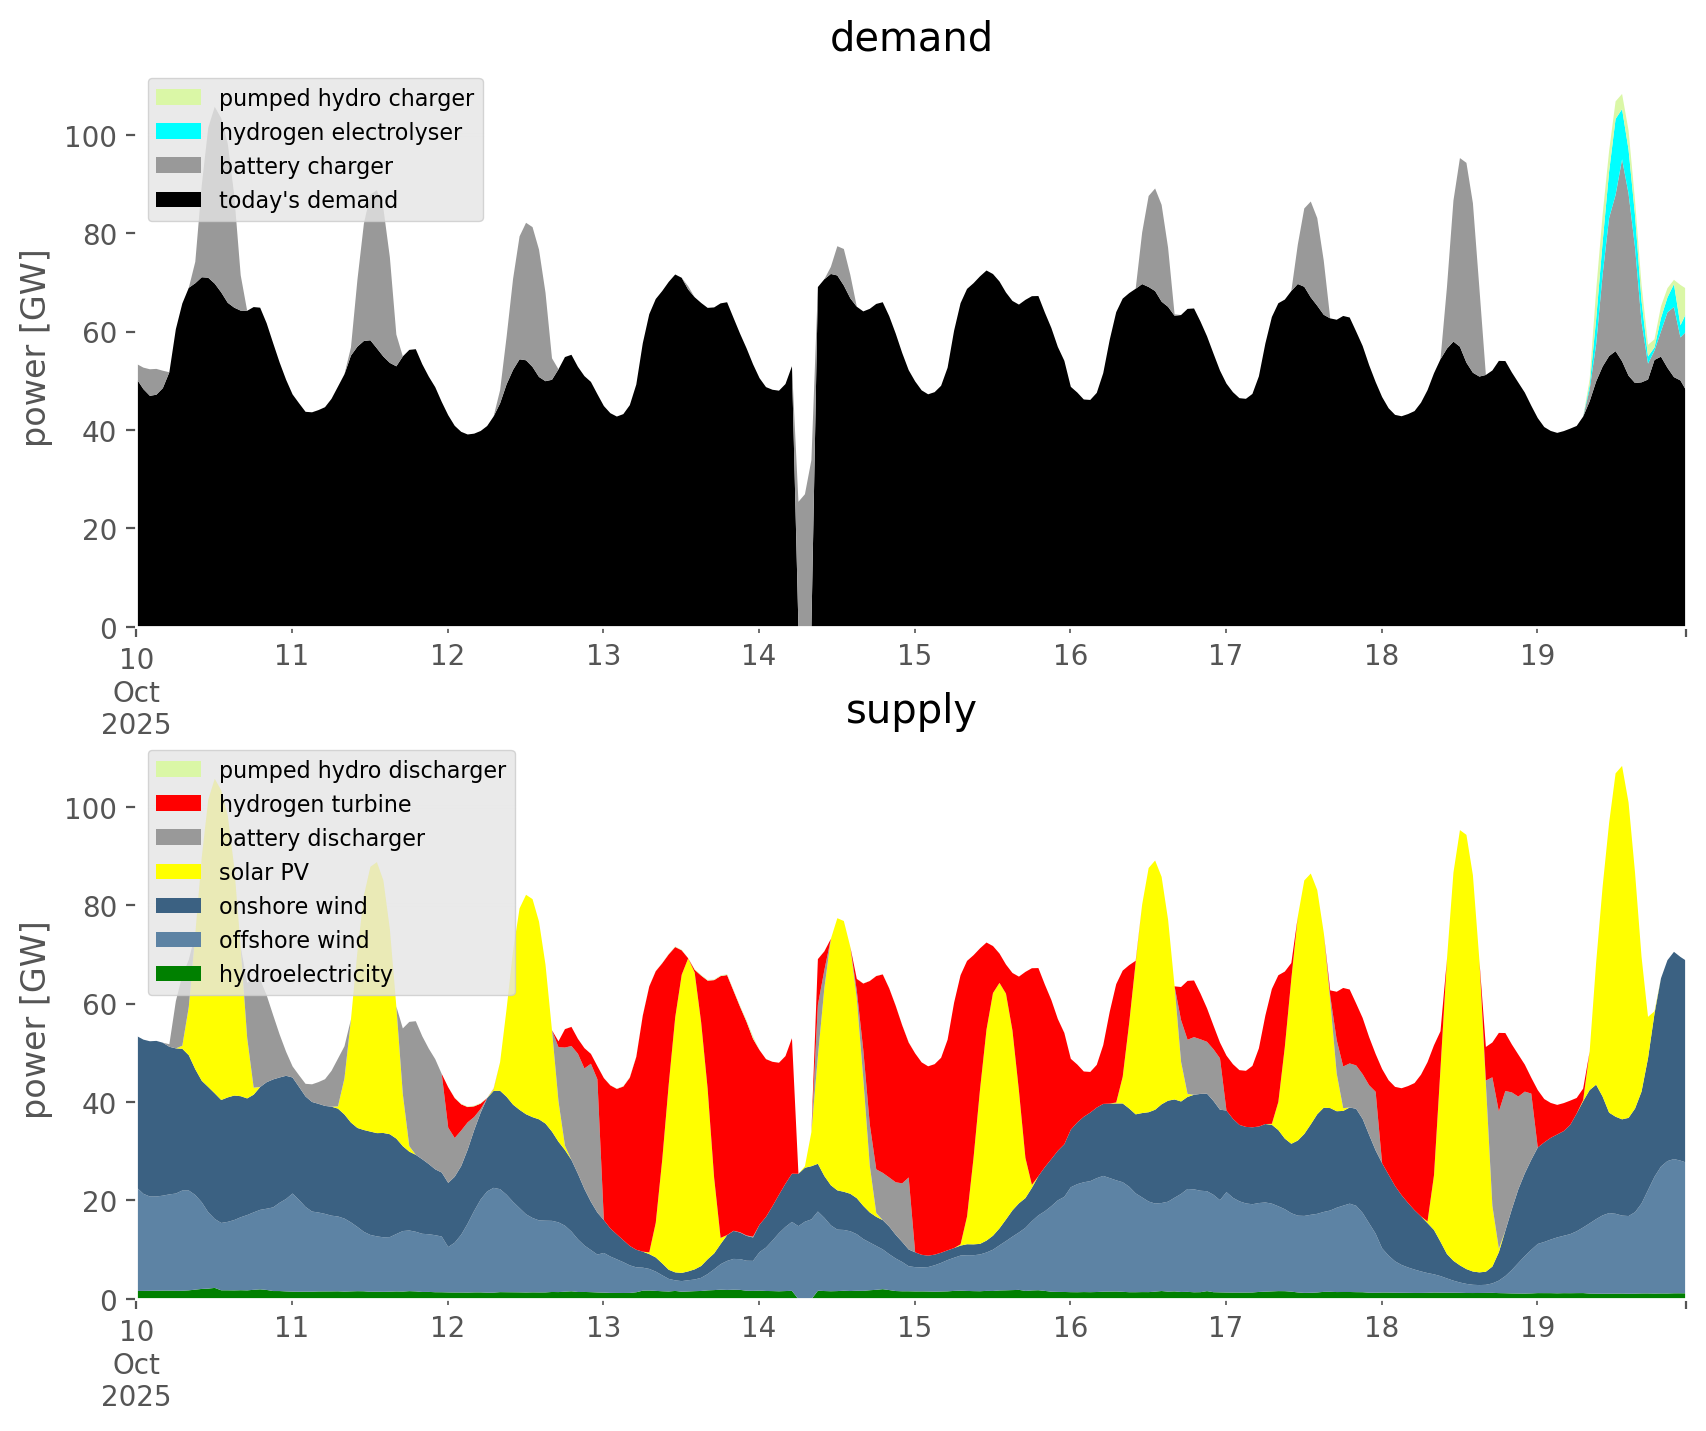Select the battery charger legend label
This screenshot has width=1706, height=1431.
[x=305, y=166]
